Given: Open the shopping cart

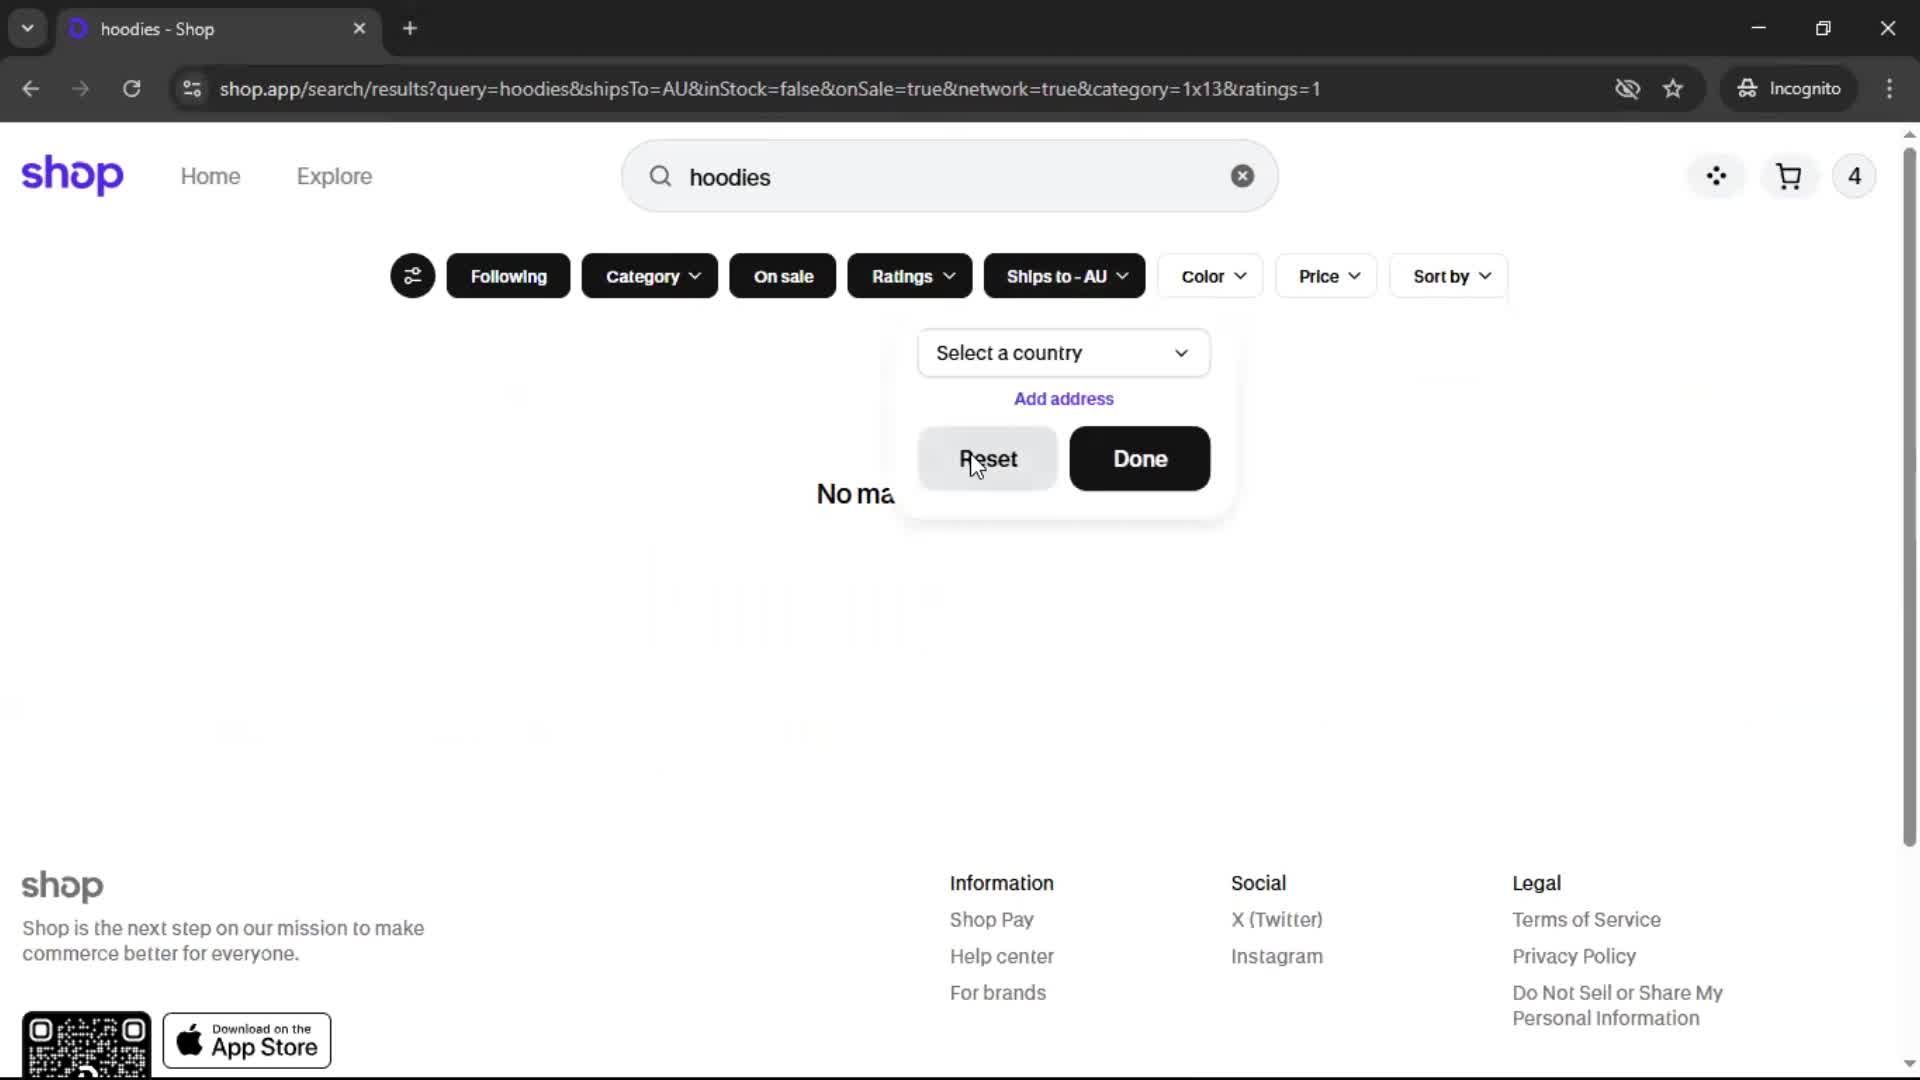Looking at the screenshot, I should (1788, 177).
